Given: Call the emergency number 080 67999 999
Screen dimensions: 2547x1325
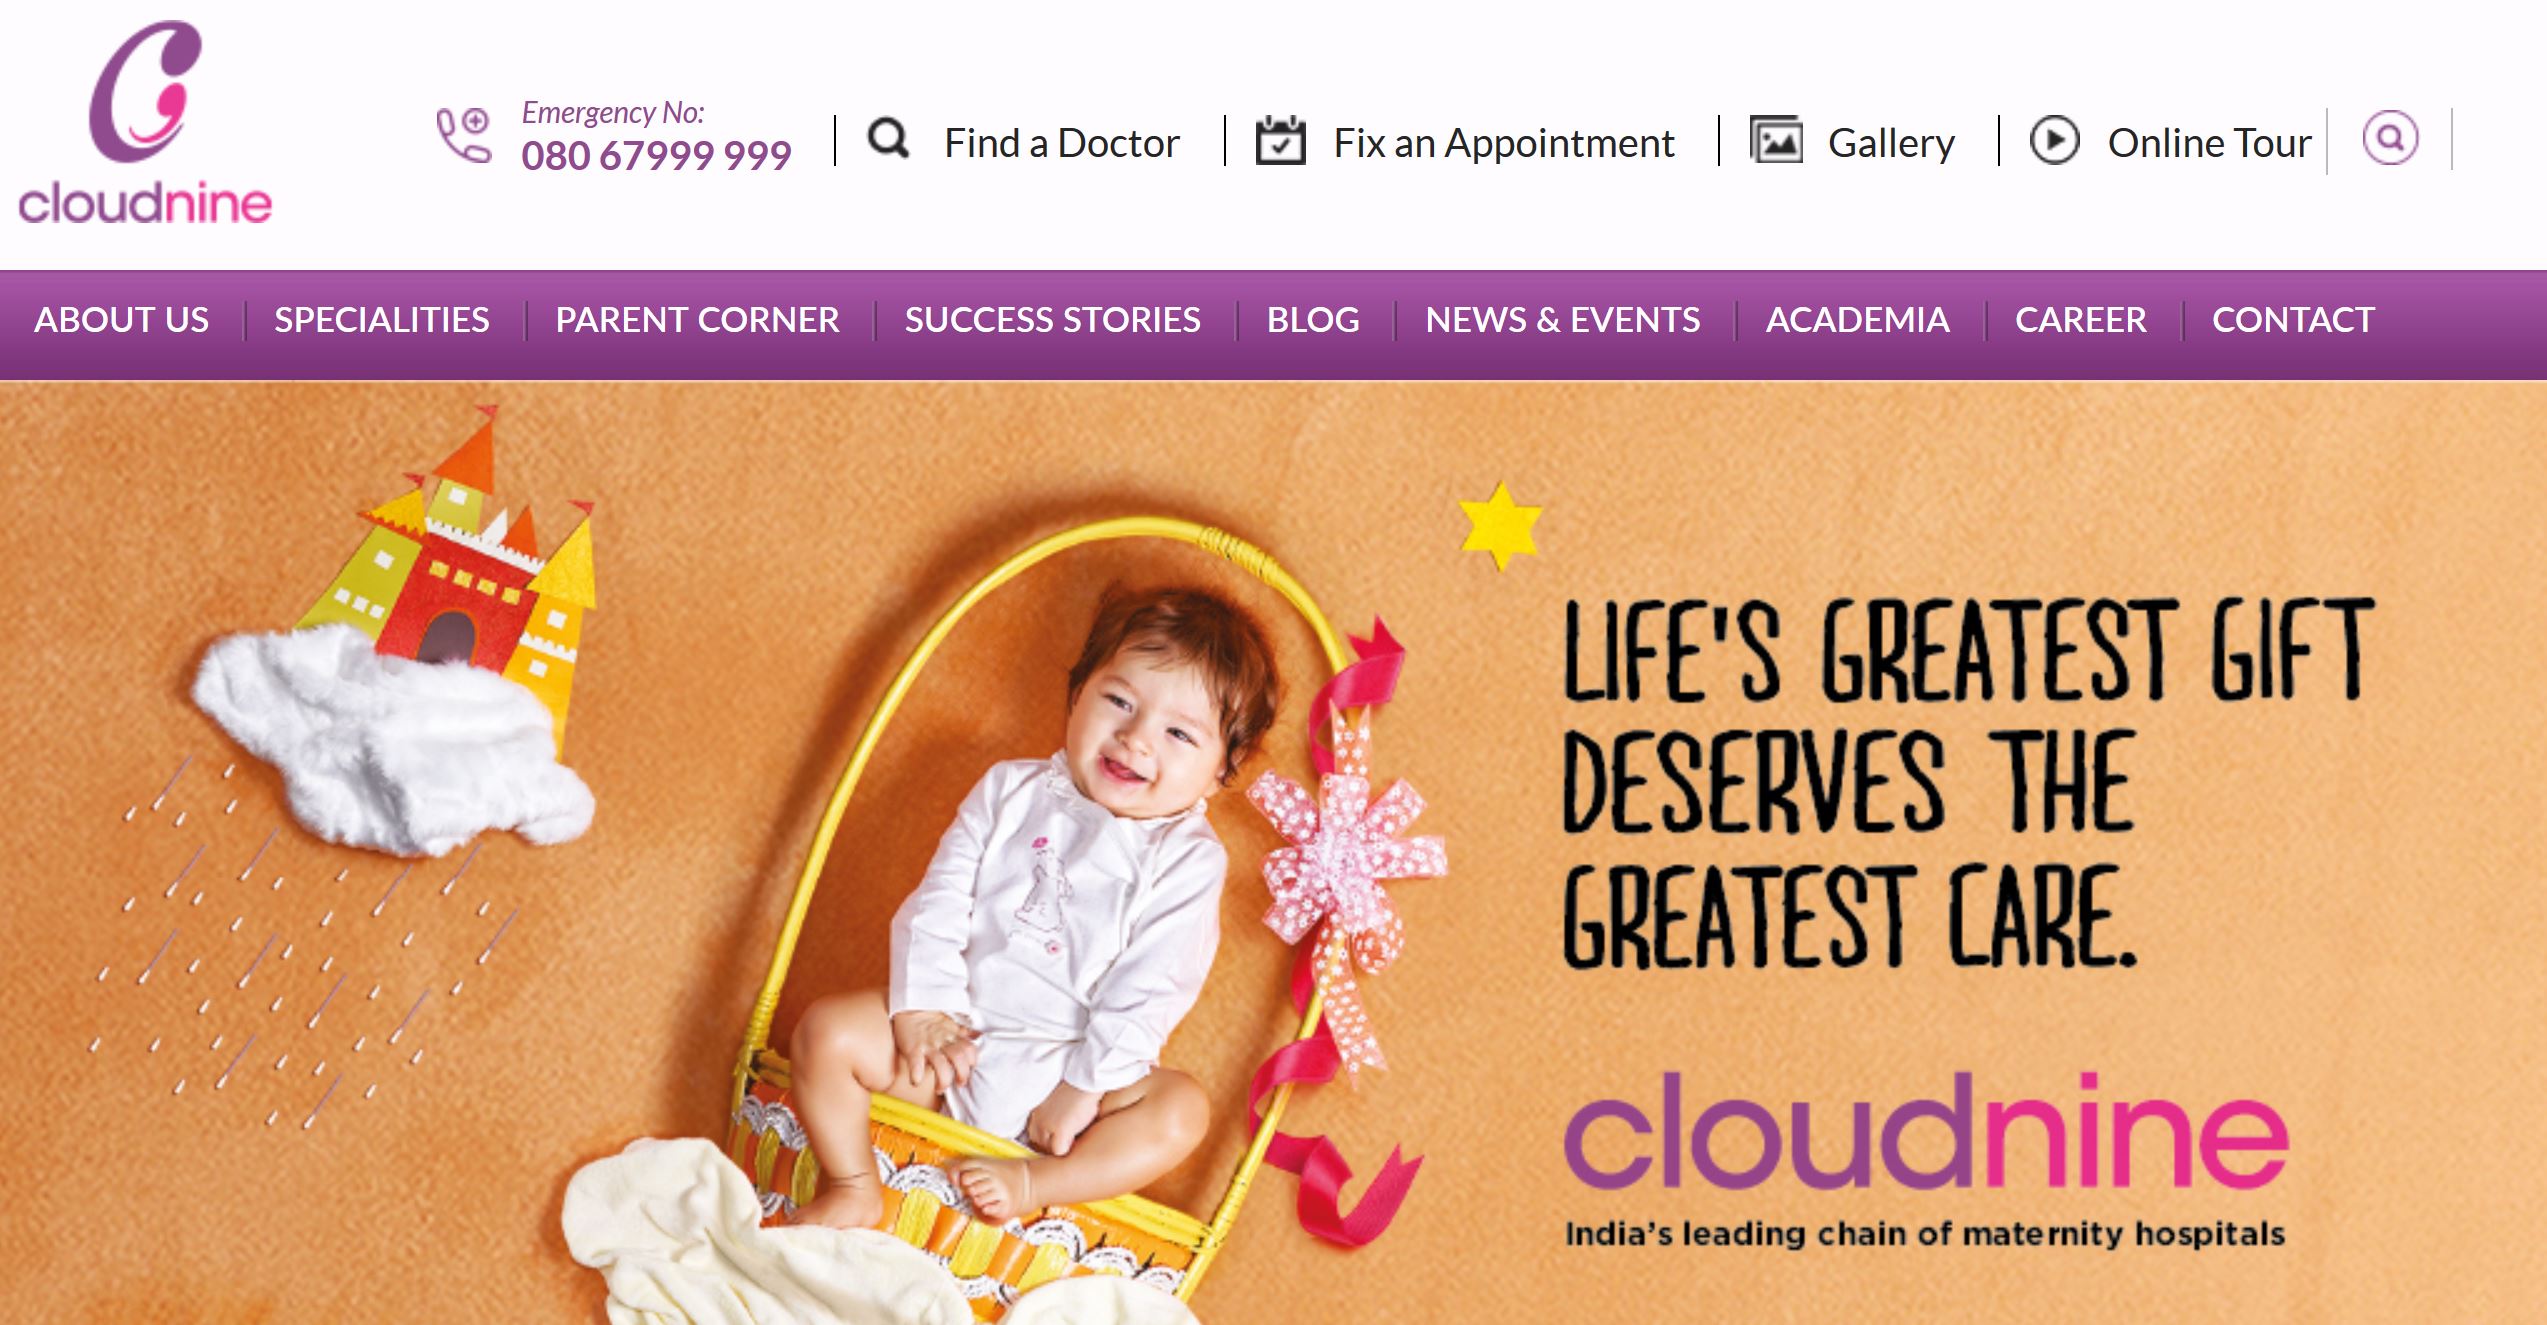Looking at the screenshot, I should coord(656,155).
